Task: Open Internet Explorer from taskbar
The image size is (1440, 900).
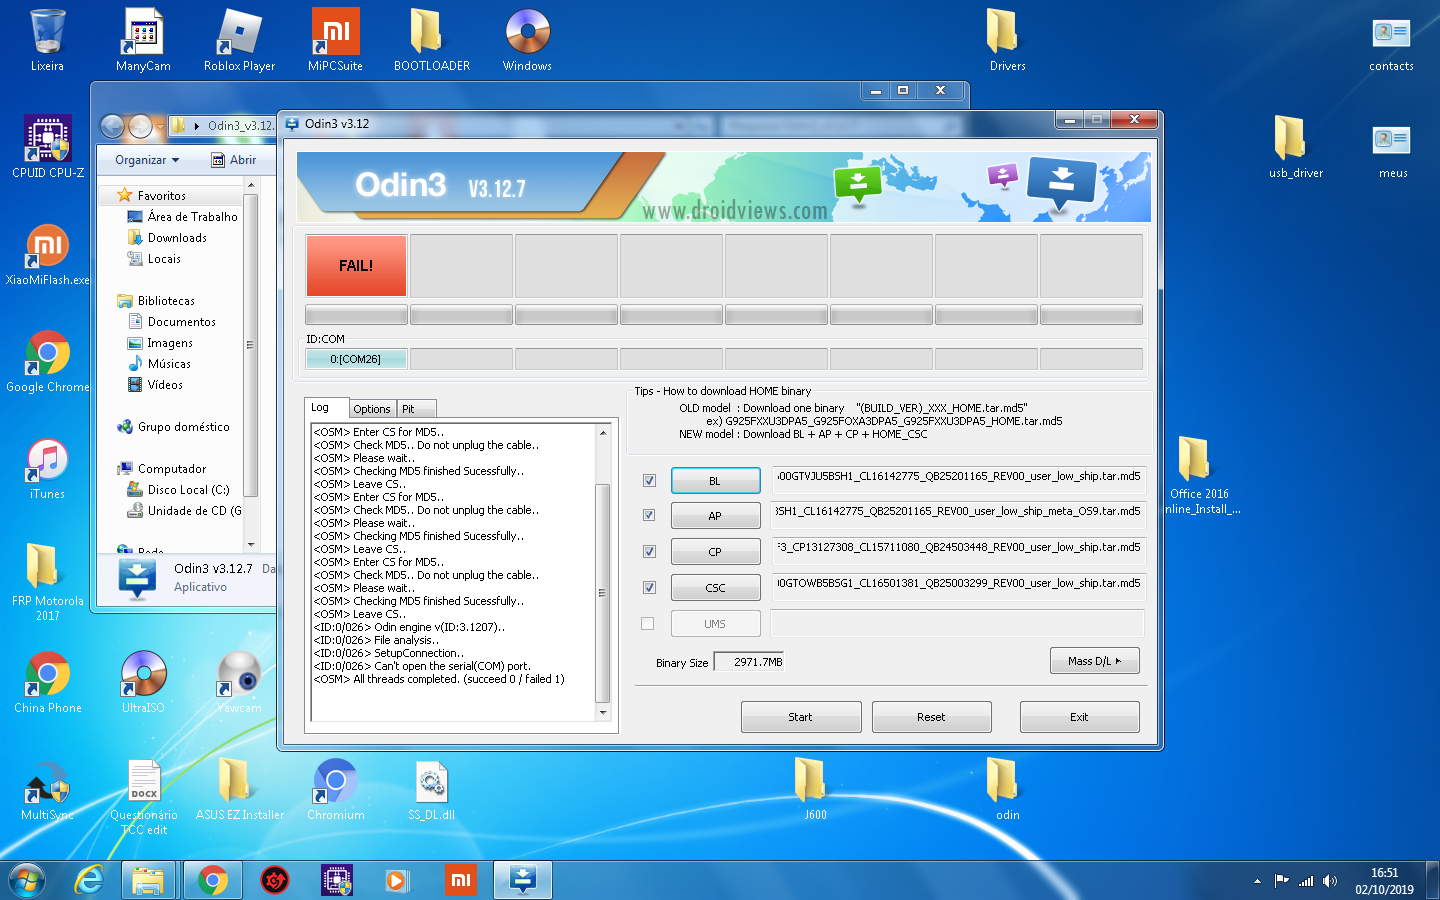Action: [x=90, y=880]
